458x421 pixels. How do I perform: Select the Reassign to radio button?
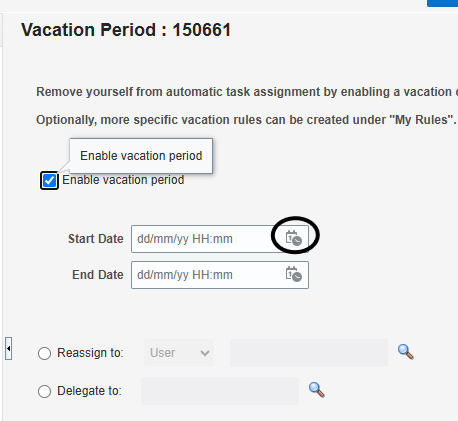pyautogui.click(x=44, y=353)
